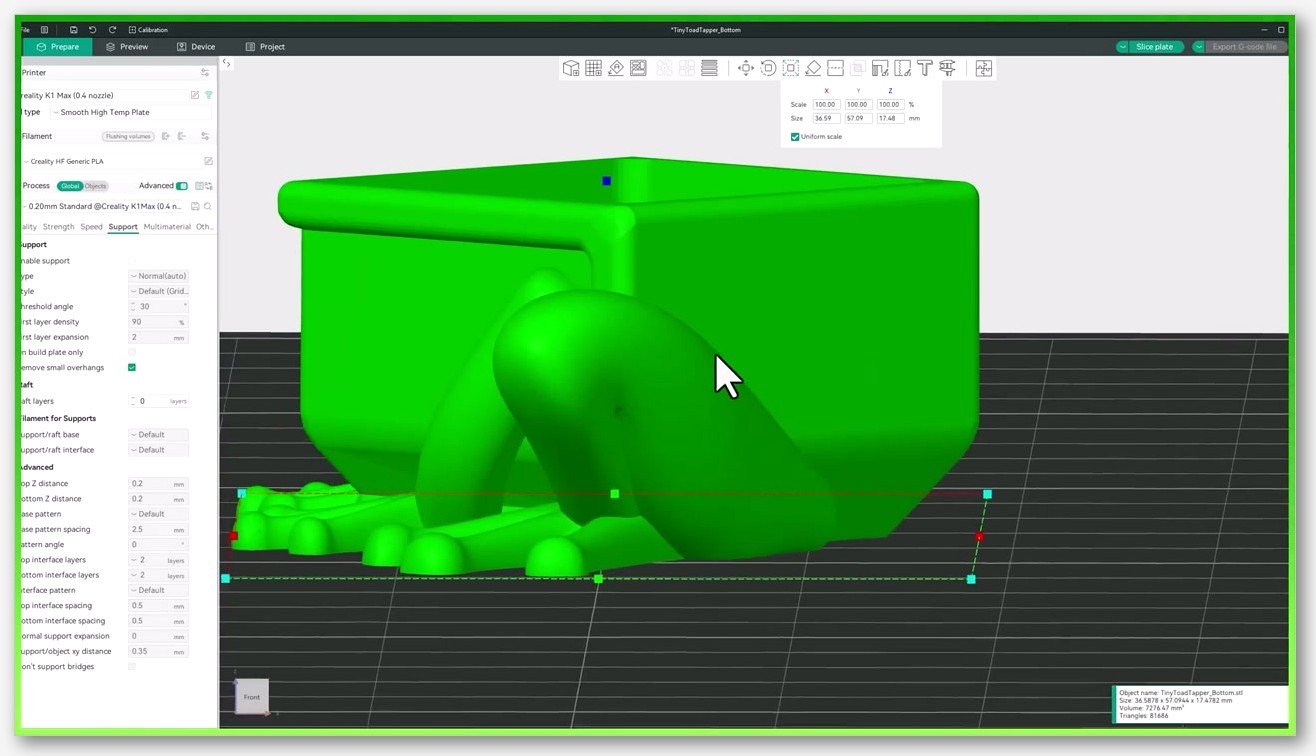Edit the Creality K1 Max printer preset
1316x756 pixels.
(195, 95)
